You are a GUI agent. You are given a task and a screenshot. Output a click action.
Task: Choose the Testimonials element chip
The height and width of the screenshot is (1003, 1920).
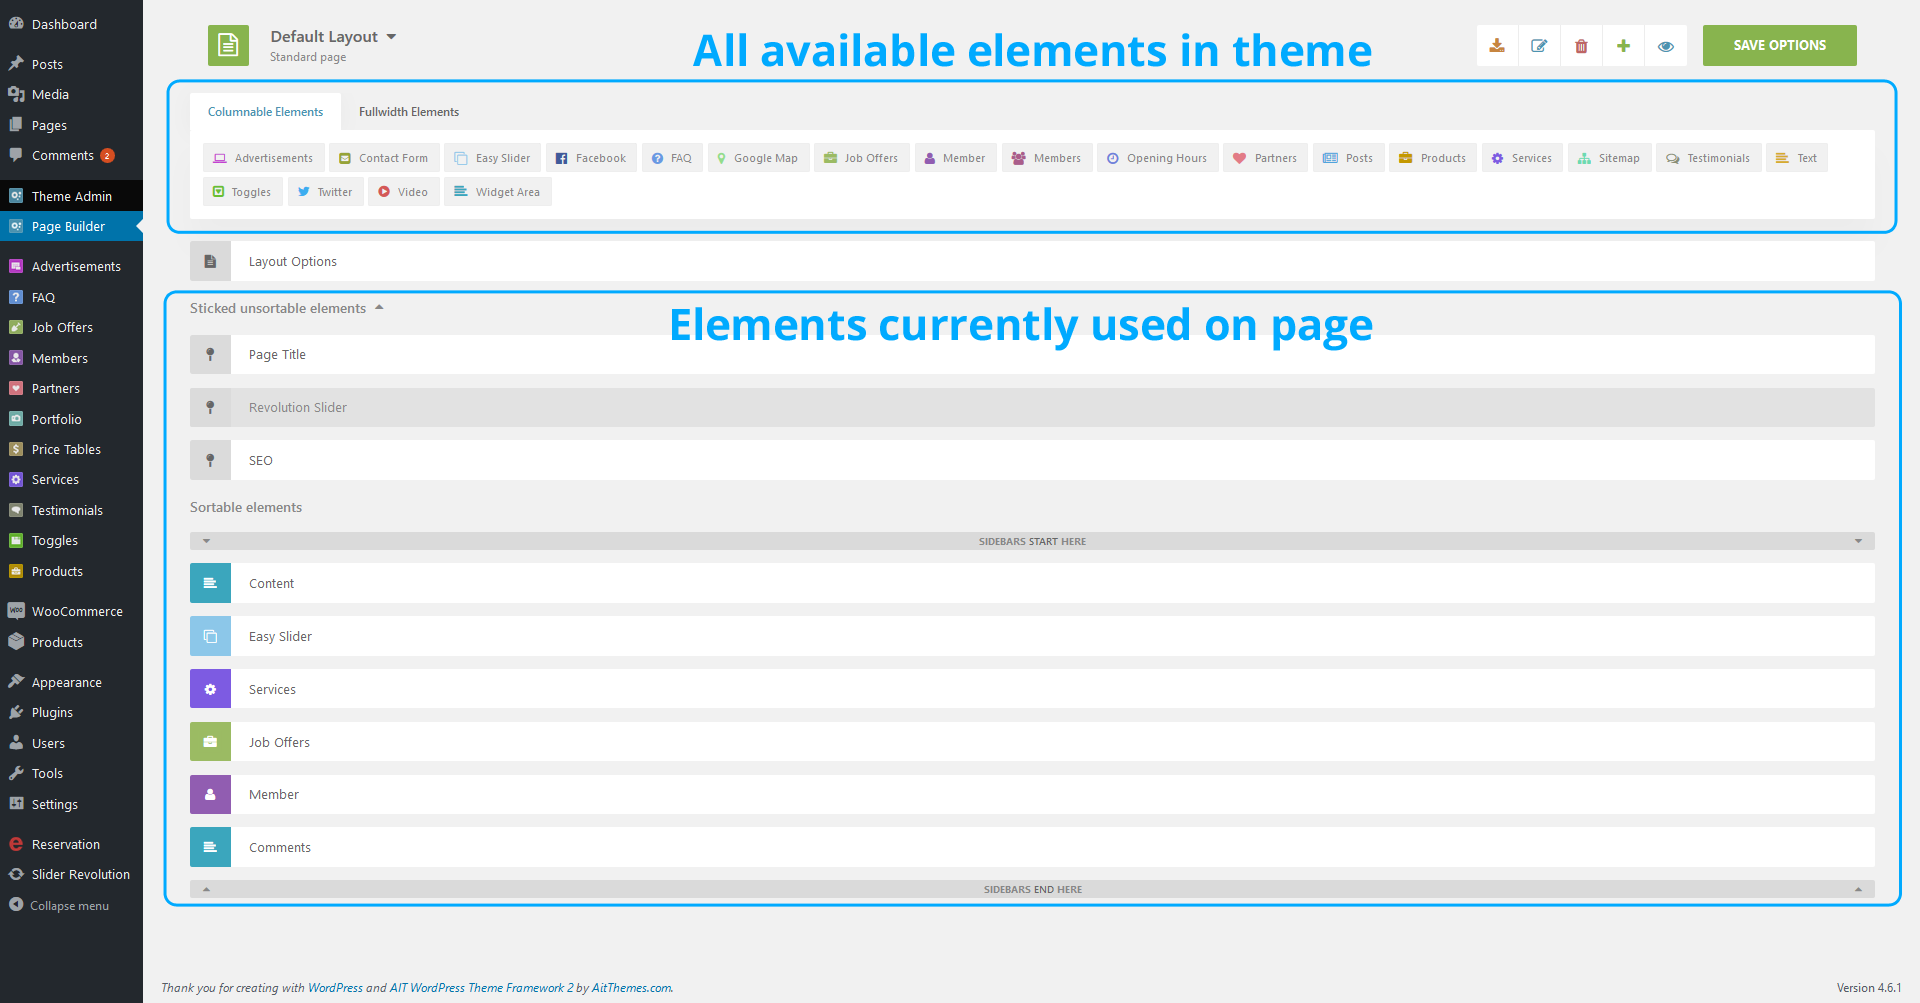coord(1708,158)
